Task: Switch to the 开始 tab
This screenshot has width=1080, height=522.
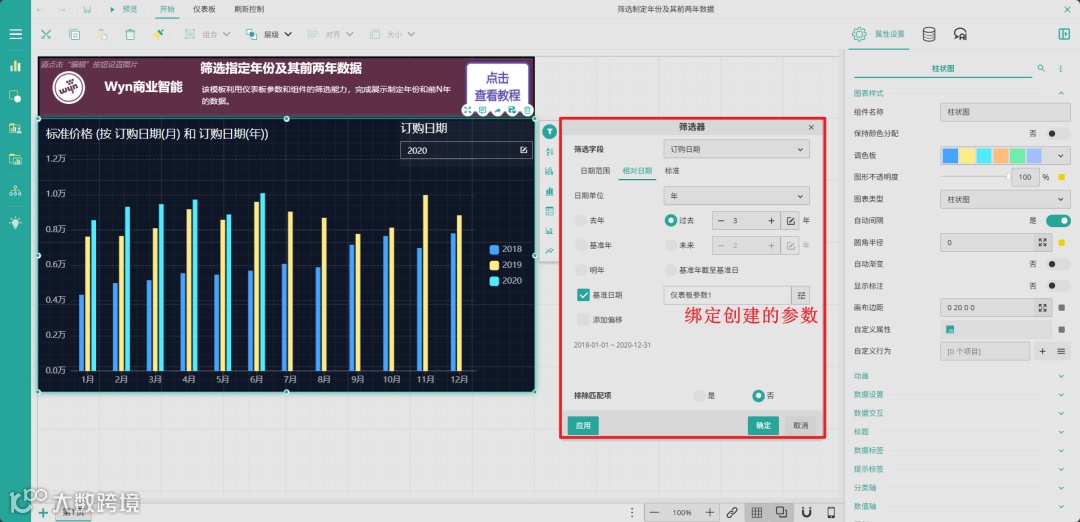Action: click(x=167, y=10)
